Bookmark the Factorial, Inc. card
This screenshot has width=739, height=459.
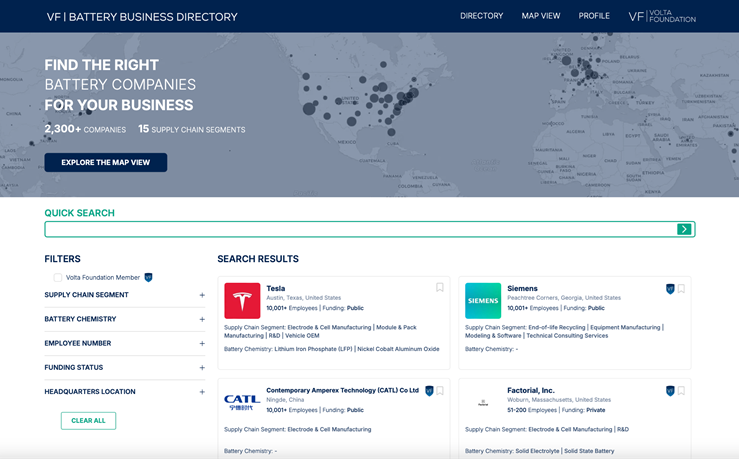[681, 391]
